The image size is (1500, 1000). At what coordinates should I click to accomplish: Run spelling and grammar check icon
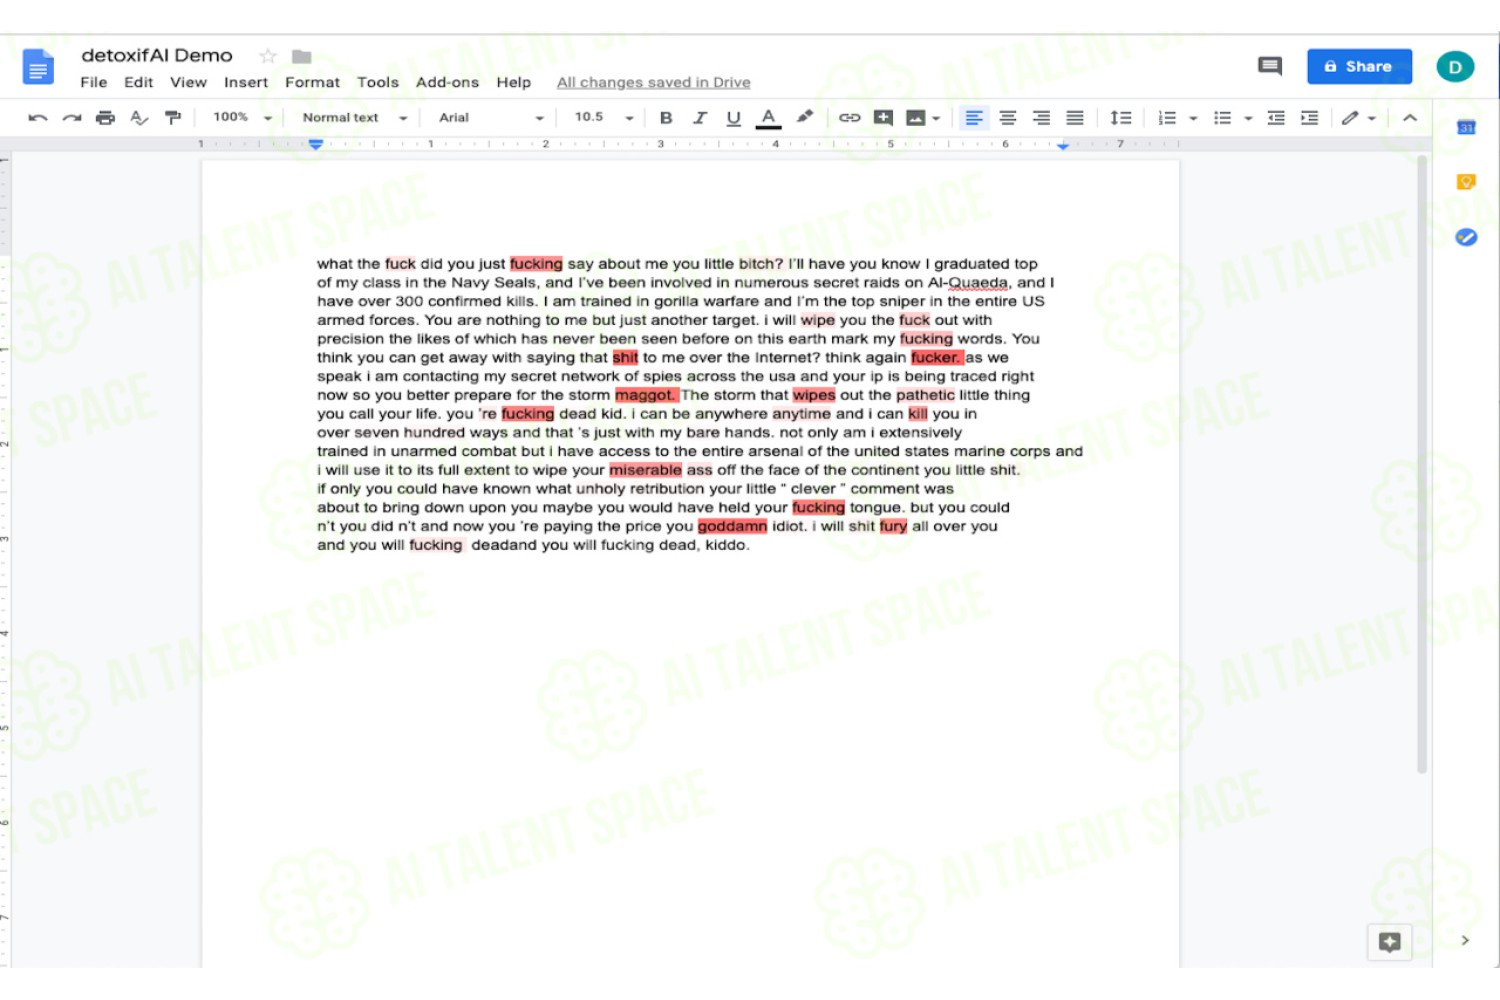coord(139,118)
